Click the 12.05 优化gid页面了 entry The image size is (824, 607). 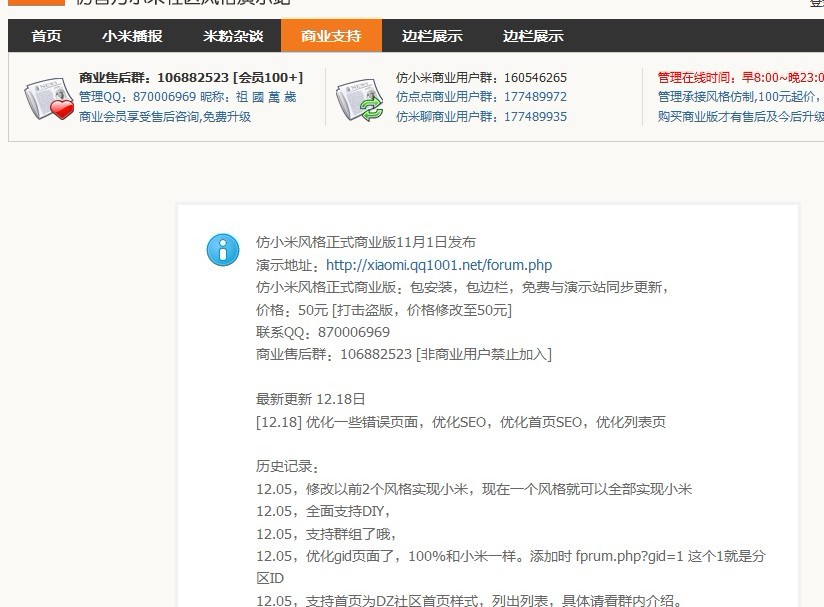pyautogui.click(x=511, y=567)
